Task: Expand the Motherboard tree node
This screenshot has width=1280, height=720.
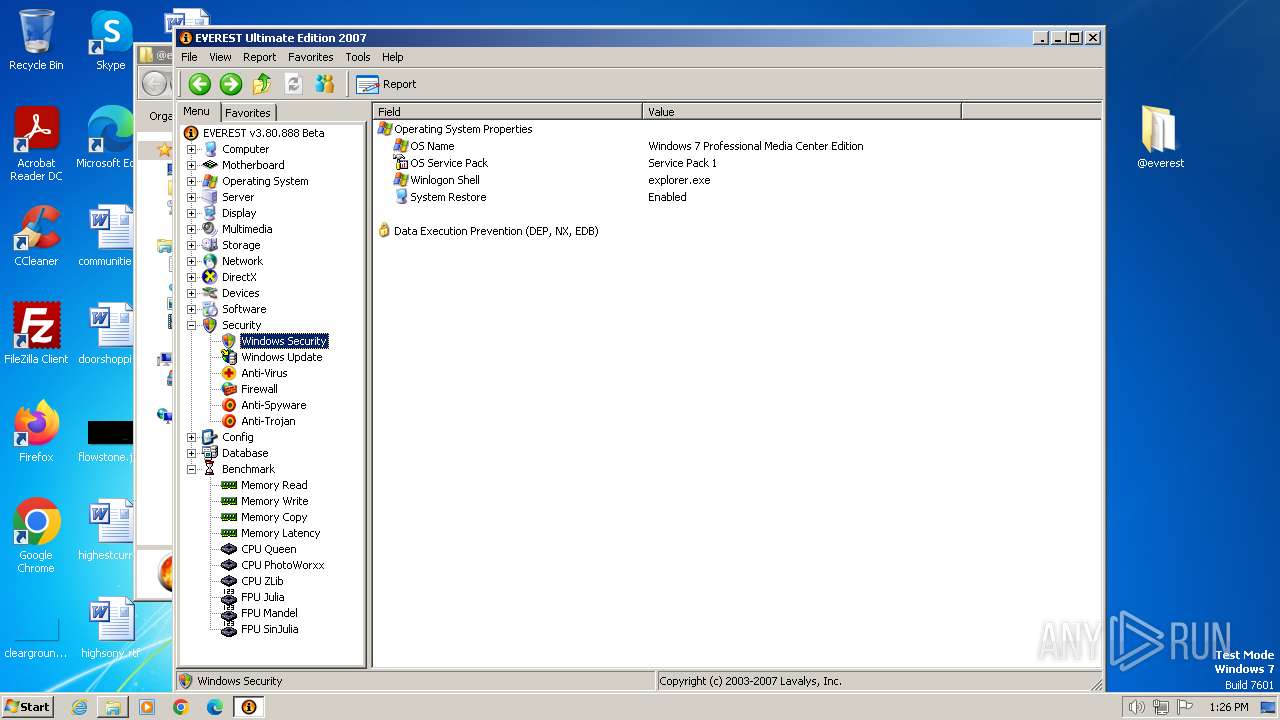Action: [x=192, y=165]
